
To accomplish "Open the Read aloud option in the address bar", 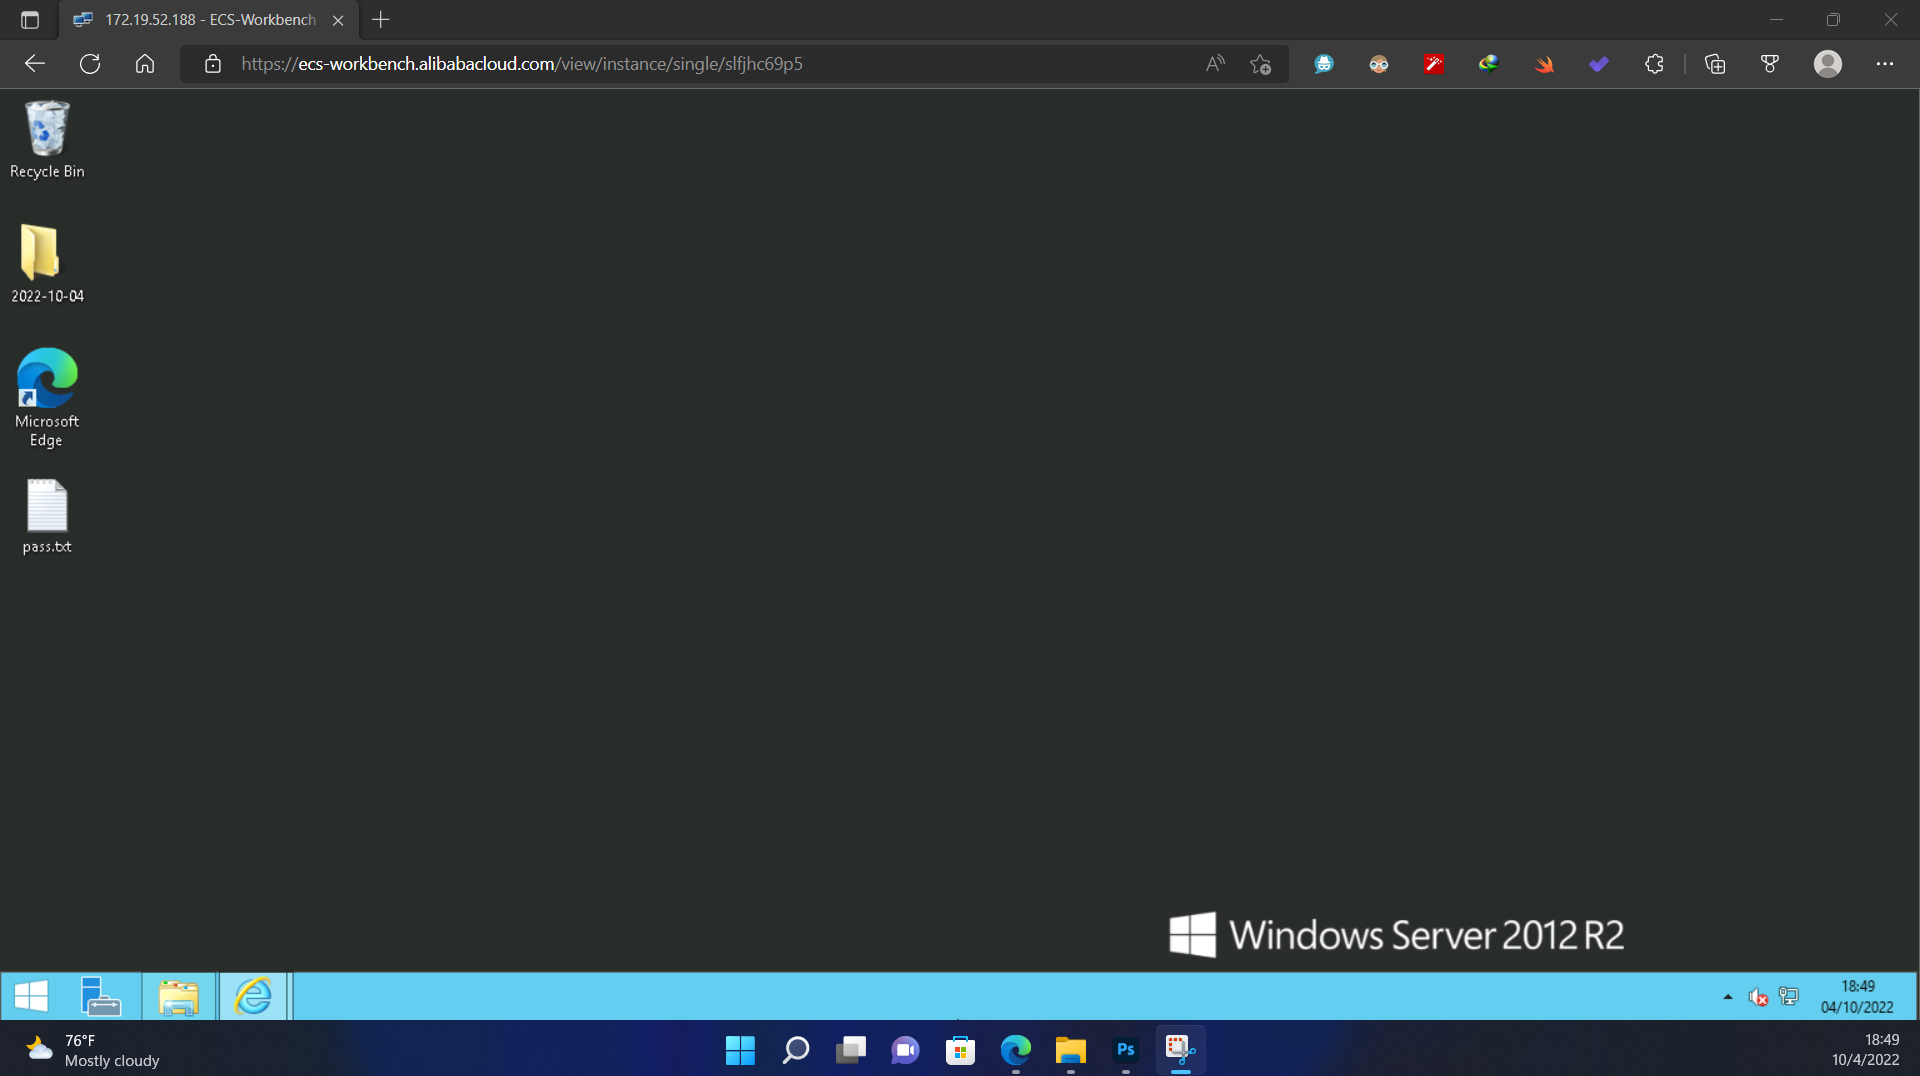I will click(1215, 64).
